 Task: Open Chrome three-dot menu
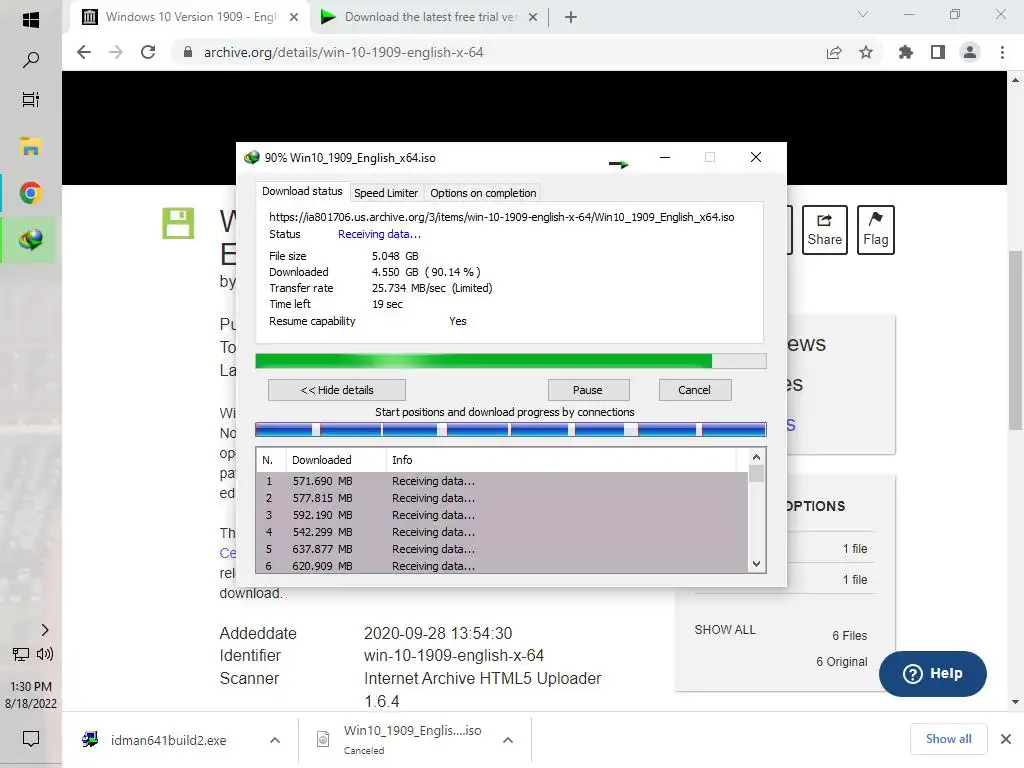1002,52
